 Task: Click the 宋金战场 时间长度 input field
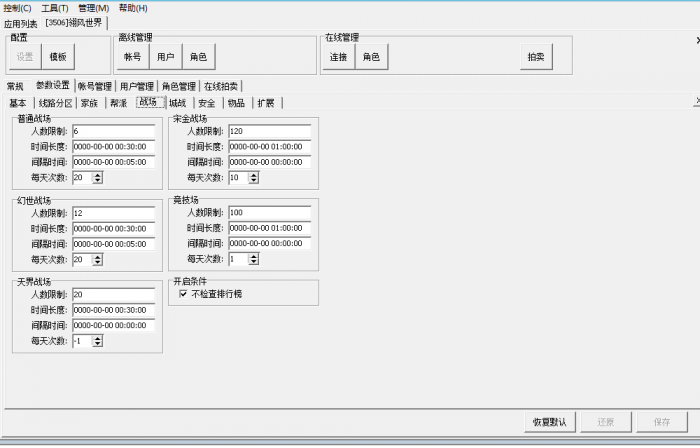(x=269, y=146)
